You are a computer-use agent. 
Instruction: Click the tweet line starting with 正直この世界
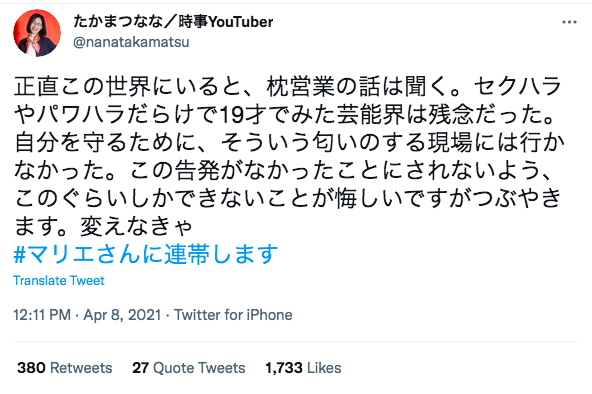287,86
